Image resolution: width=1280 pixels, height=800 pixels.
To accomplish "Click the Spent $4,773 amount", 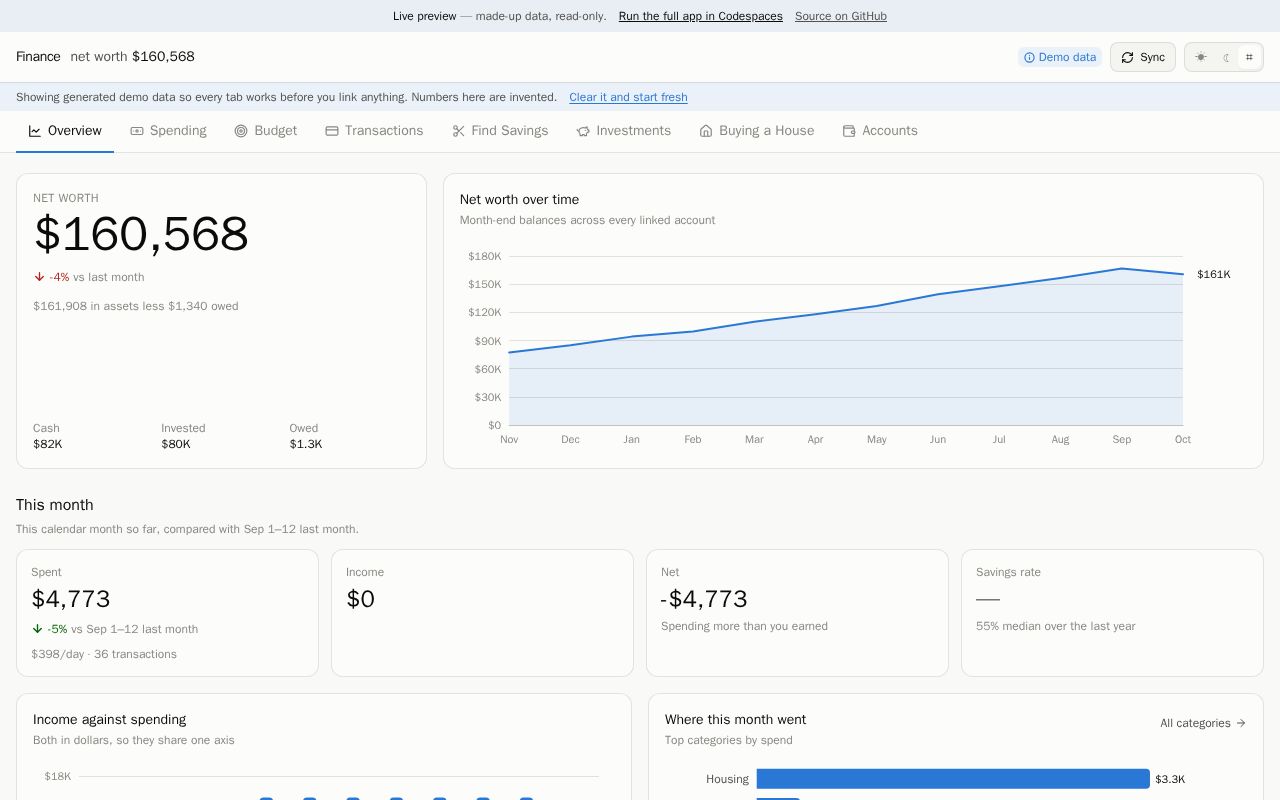I will click(x=71, y=599).
